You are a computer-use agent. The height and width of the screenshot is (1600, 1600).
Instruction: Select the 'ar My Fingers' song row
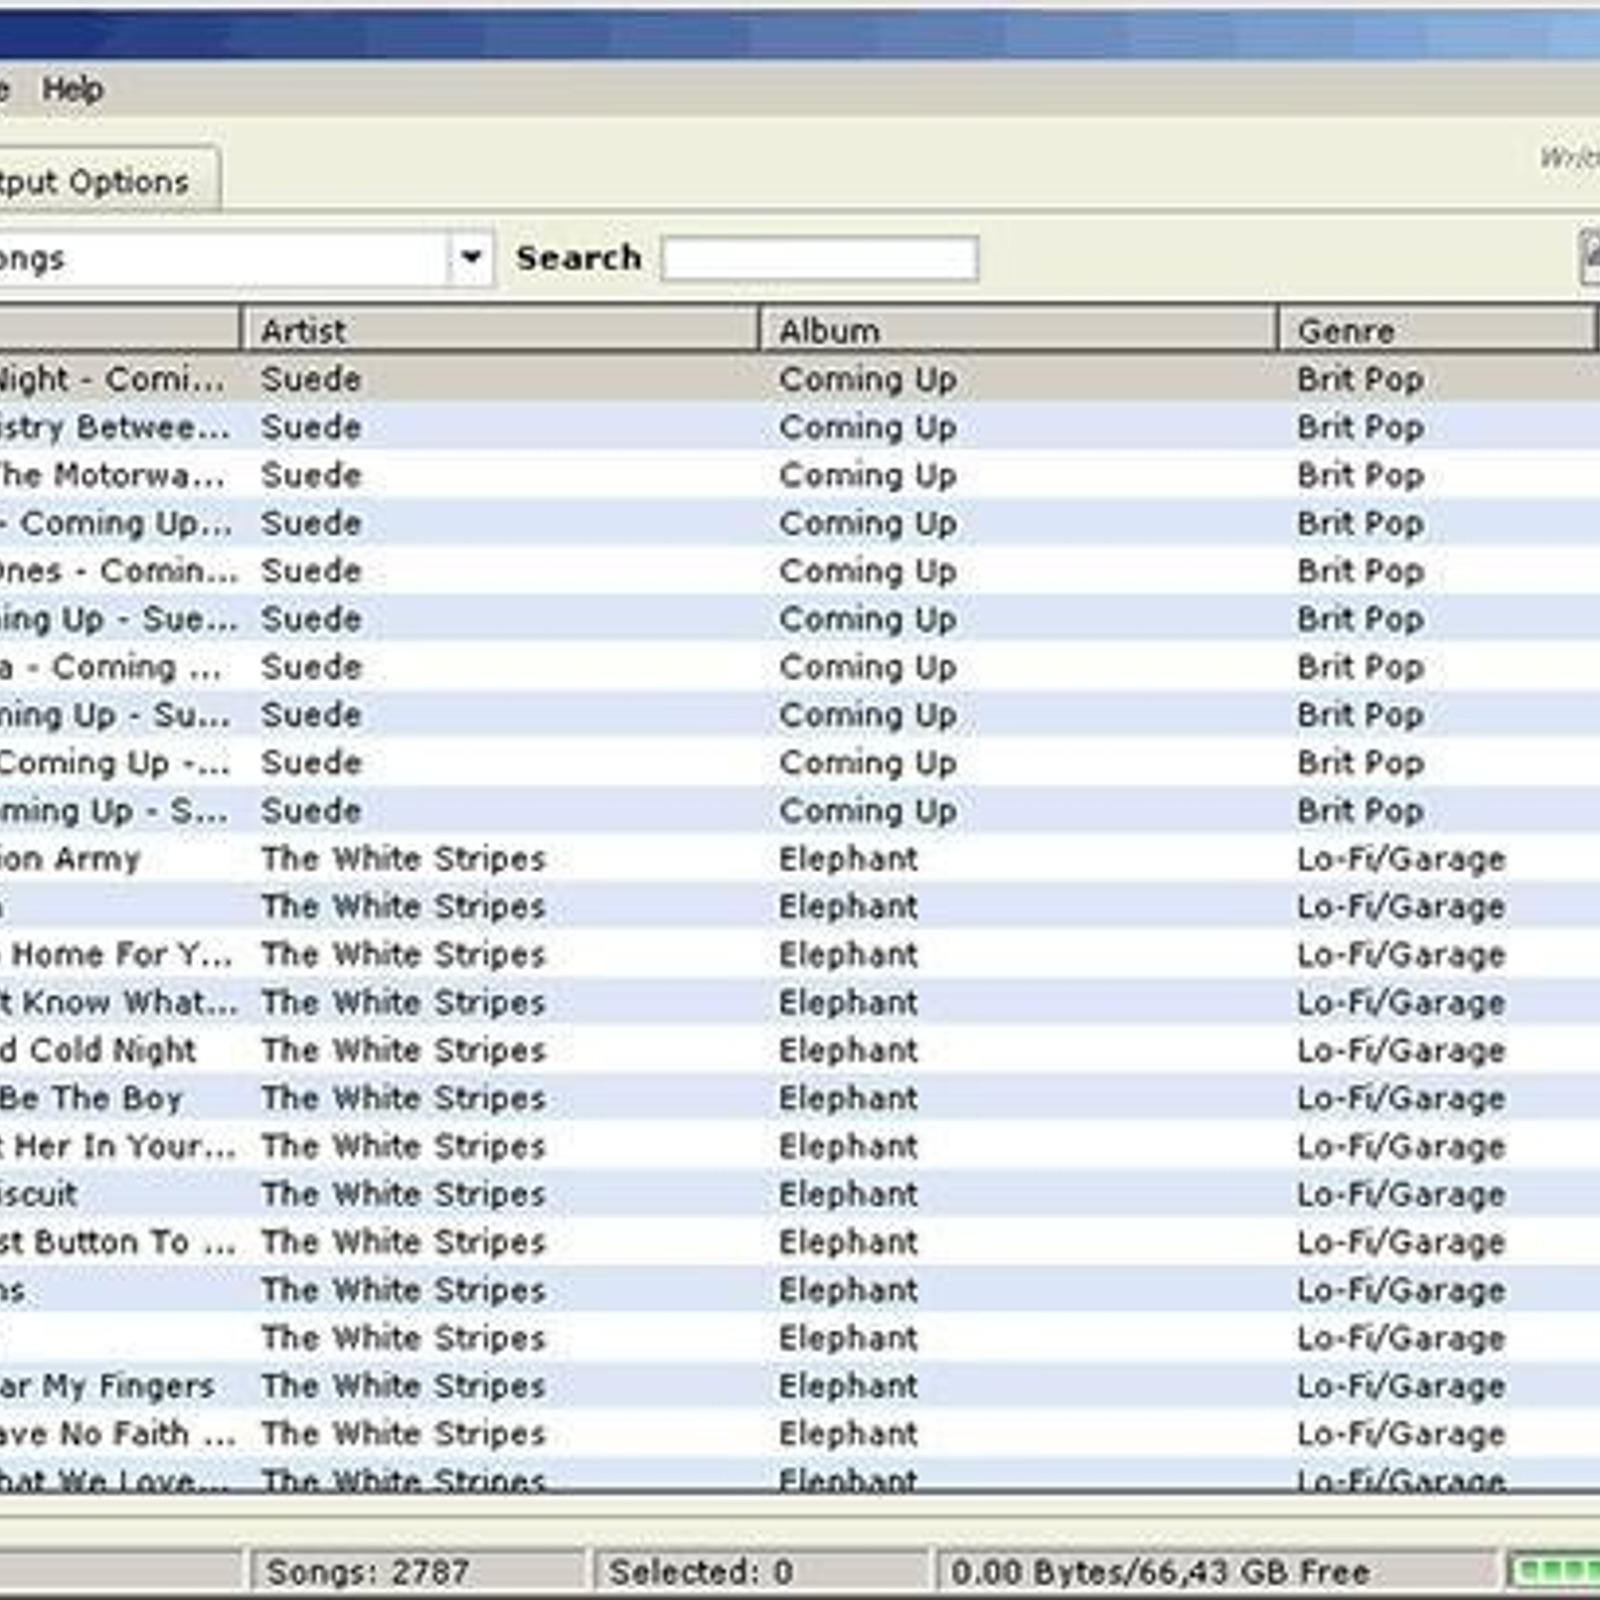(800, 1388)
